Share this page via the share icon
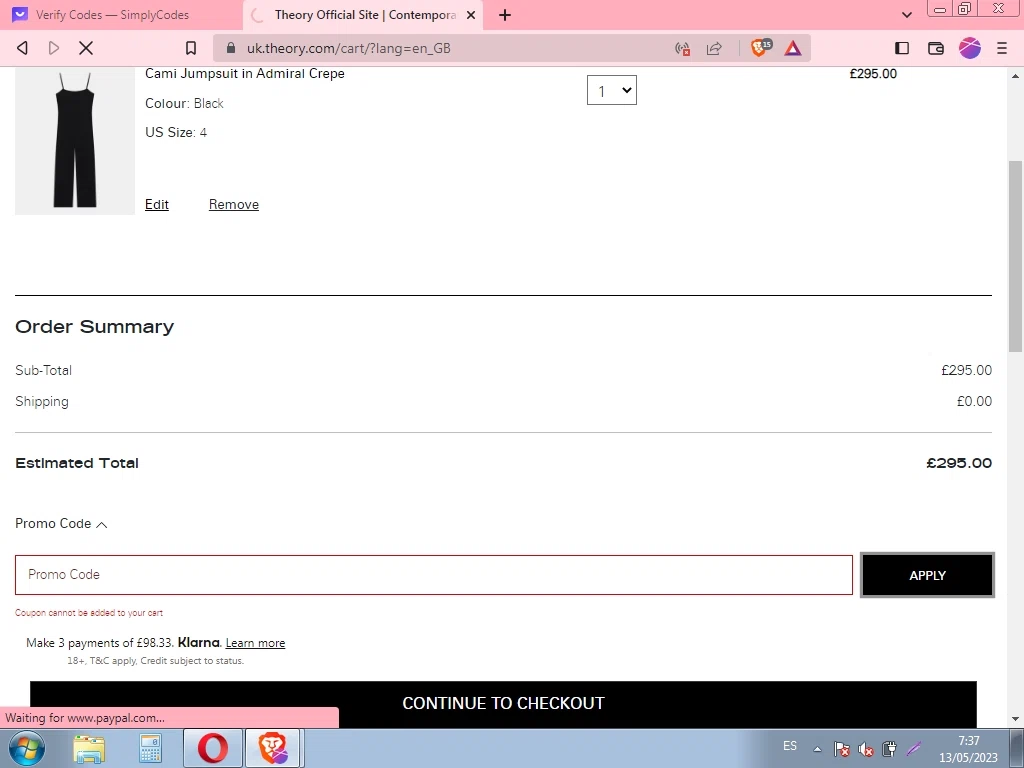The image size is (1024, 768). tap(714, 48)
